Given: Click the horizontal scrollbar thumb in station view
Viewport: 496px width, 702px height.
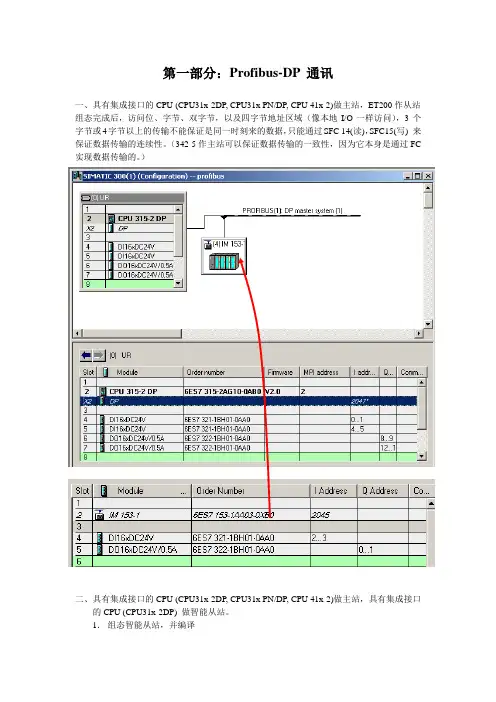Looking at the screenshot, I should pyautogui.click(x=132, y=334).
